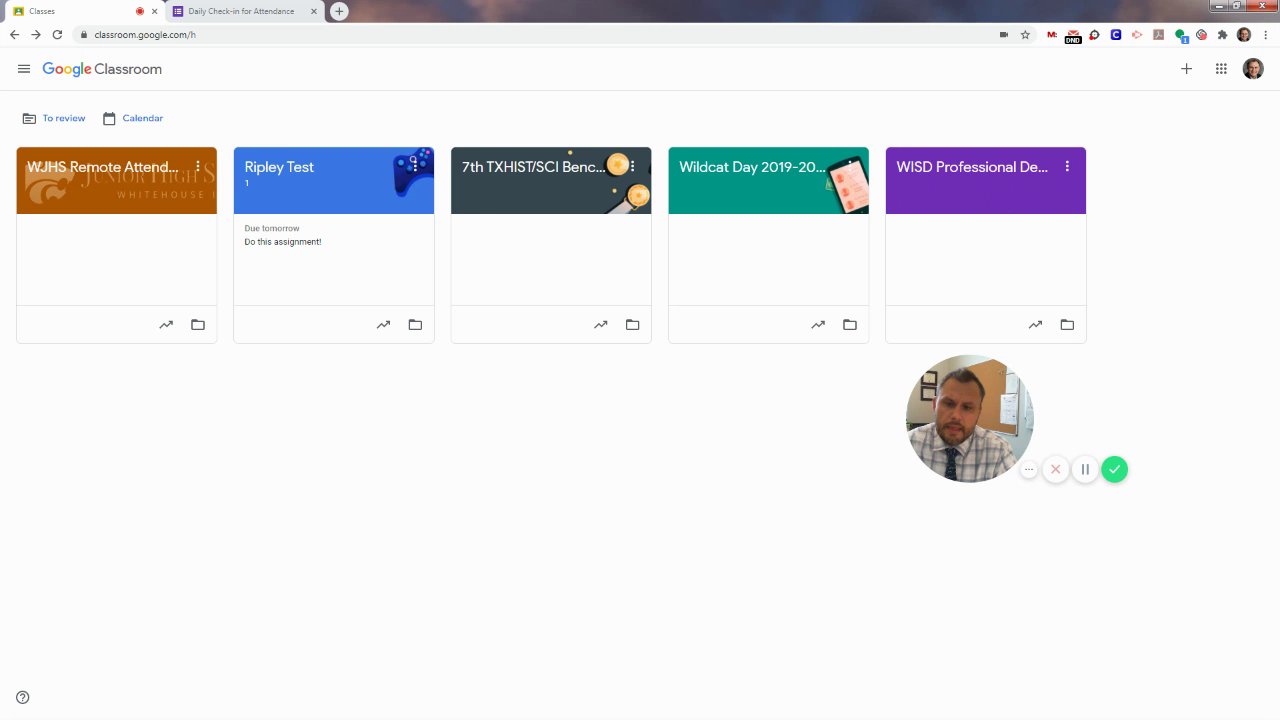This screenshot has height=720, width=1280.
Task: Open the Google apps grid
Action: point(1221,69)
